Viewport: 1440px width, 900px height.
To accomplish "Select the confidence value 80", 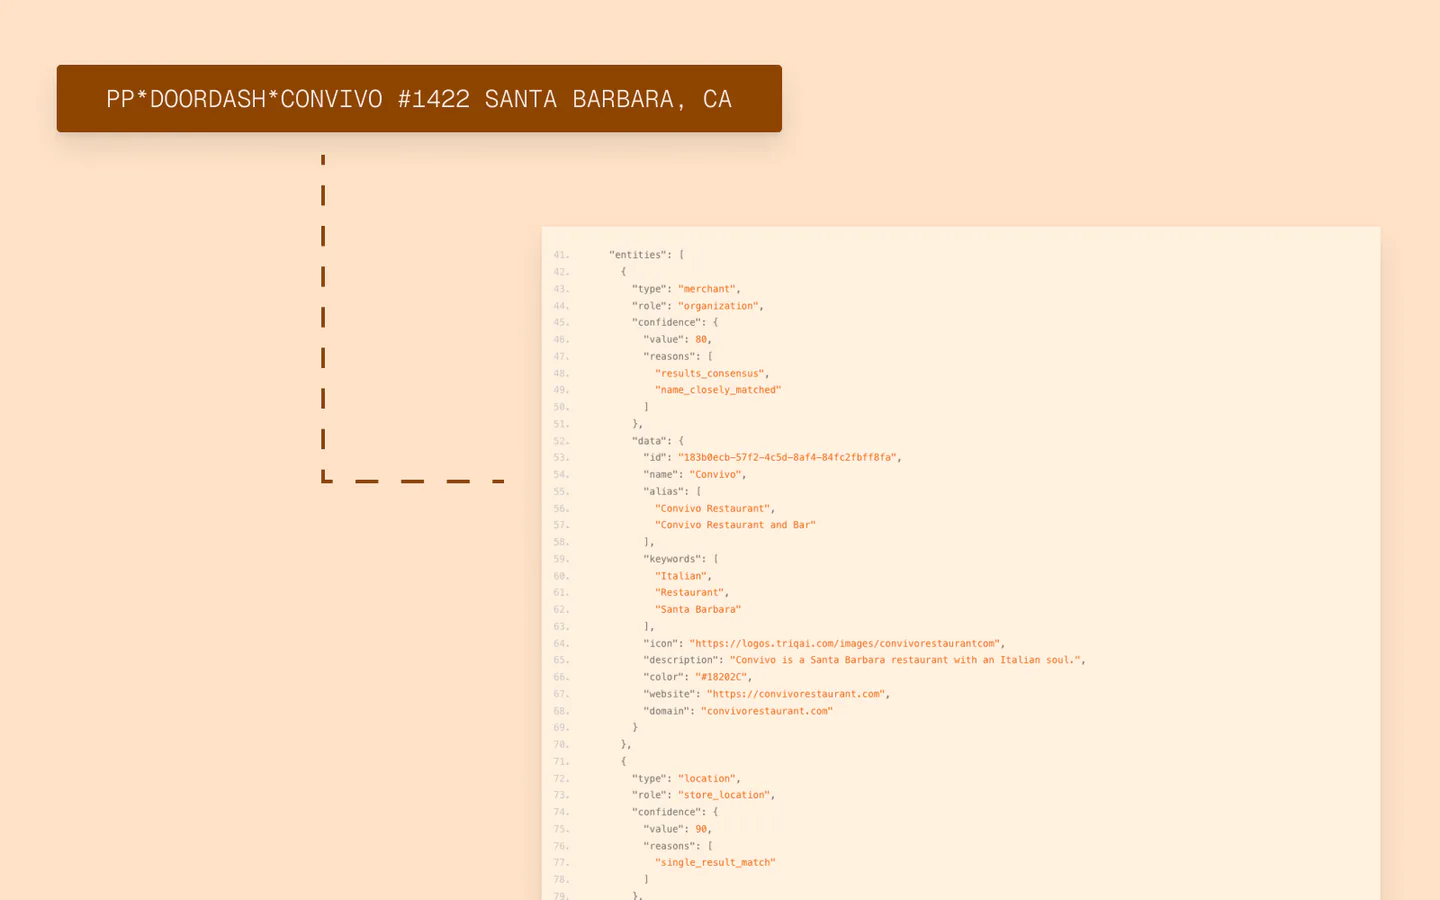I will coord(701,340).
